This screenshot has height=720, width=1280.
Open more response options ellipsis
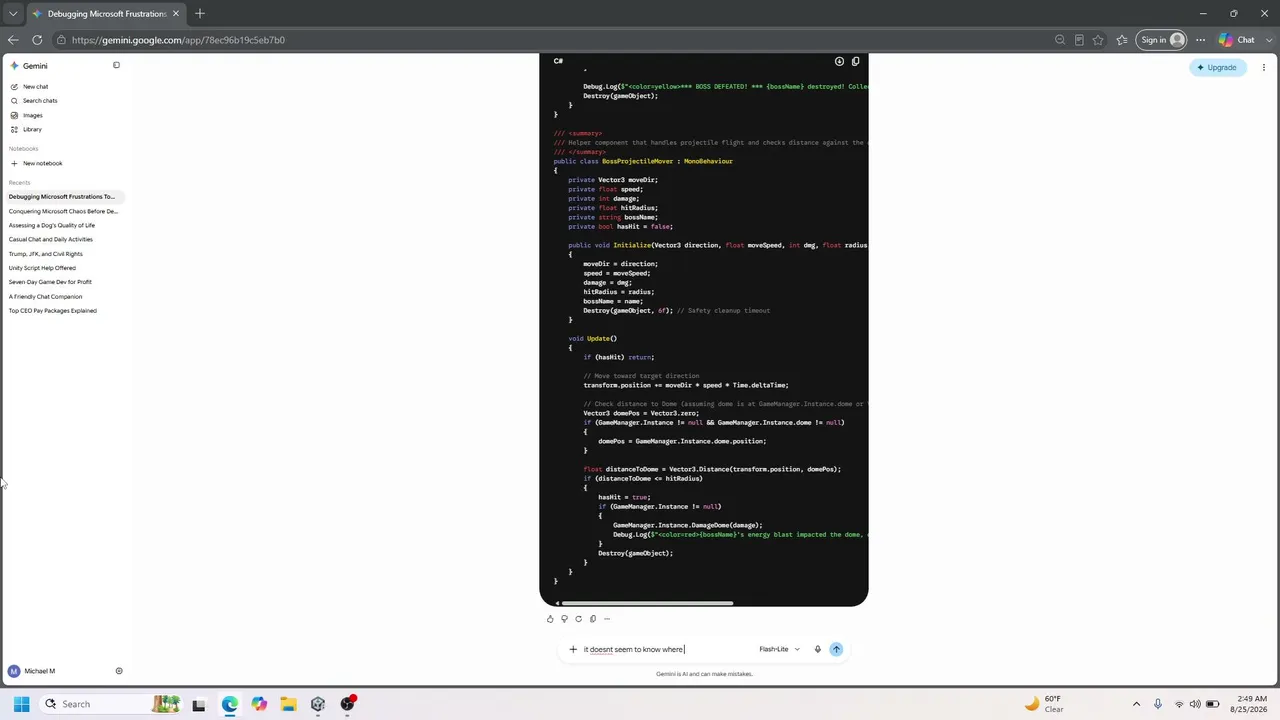(x=607, y=619)
